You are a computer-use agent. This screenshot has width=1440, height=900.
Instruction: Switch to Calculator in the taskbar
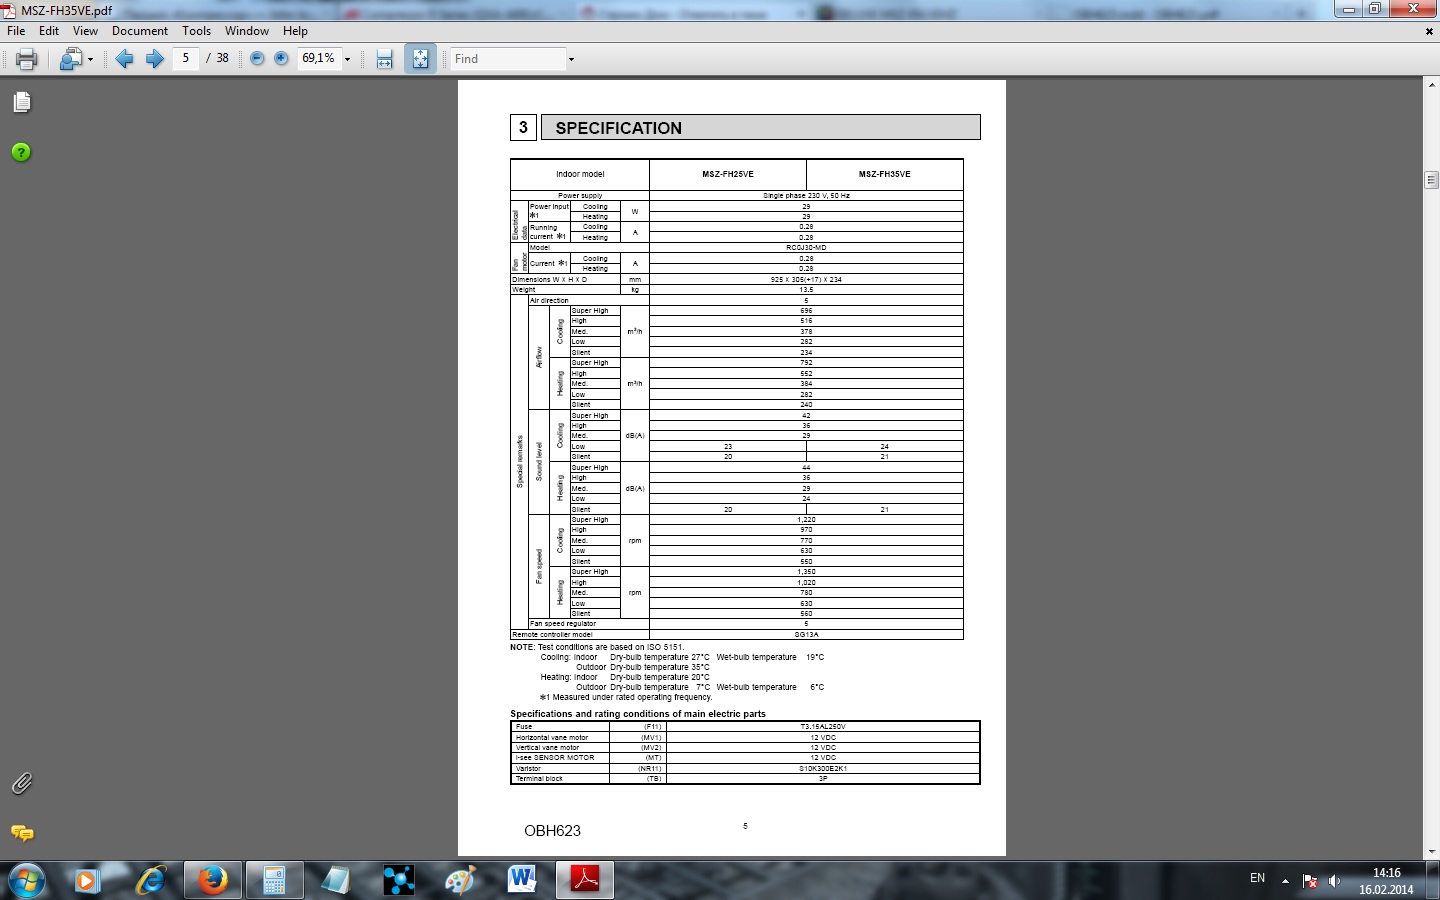pos(274,881)
